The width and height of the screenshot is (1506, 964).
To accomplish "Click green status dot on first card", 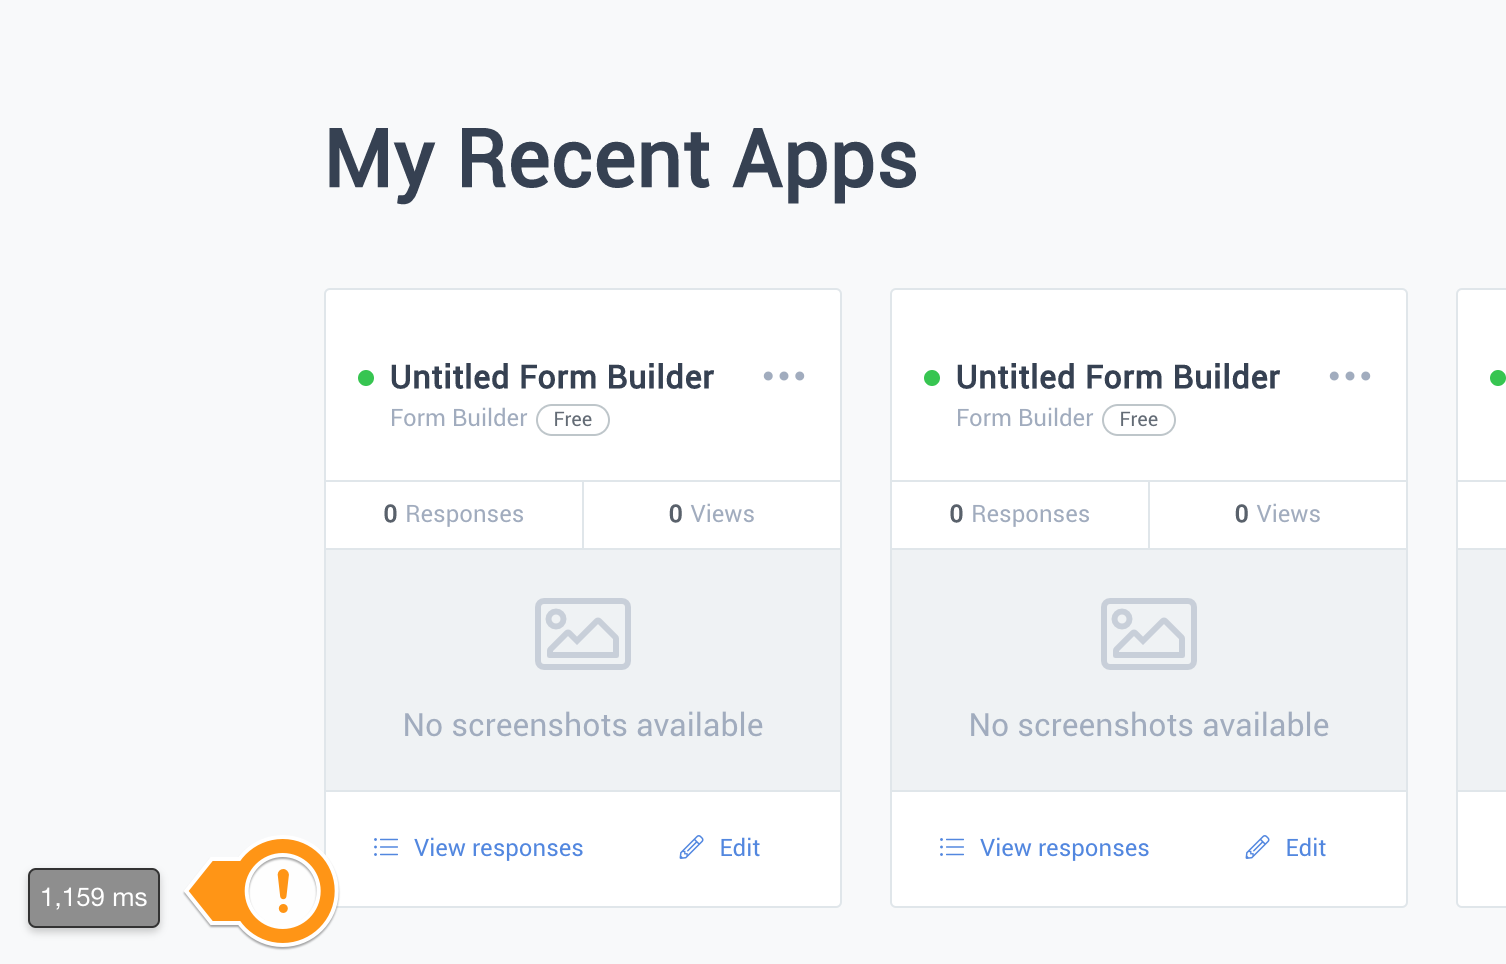I will tap(366, 378).
